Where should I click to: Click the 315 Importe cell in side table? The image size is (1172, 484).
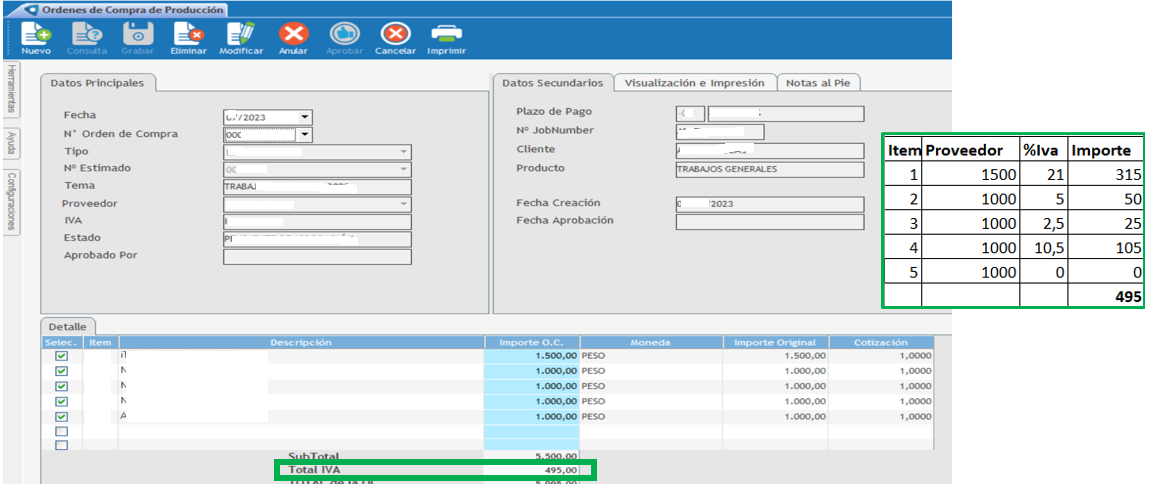click(x=1105, y=175)
